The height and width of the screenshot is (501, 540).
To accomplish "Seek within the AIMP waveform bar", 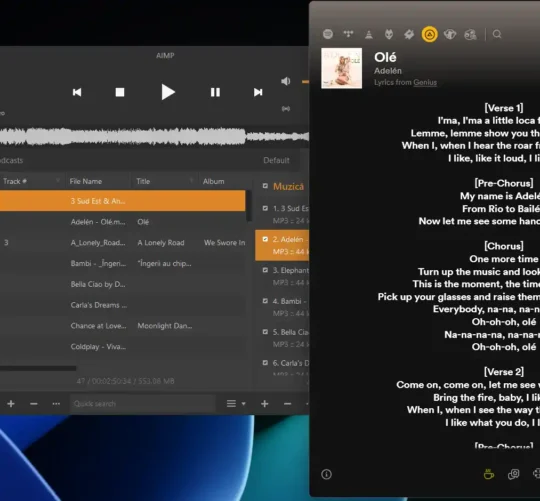I will 154,136.
